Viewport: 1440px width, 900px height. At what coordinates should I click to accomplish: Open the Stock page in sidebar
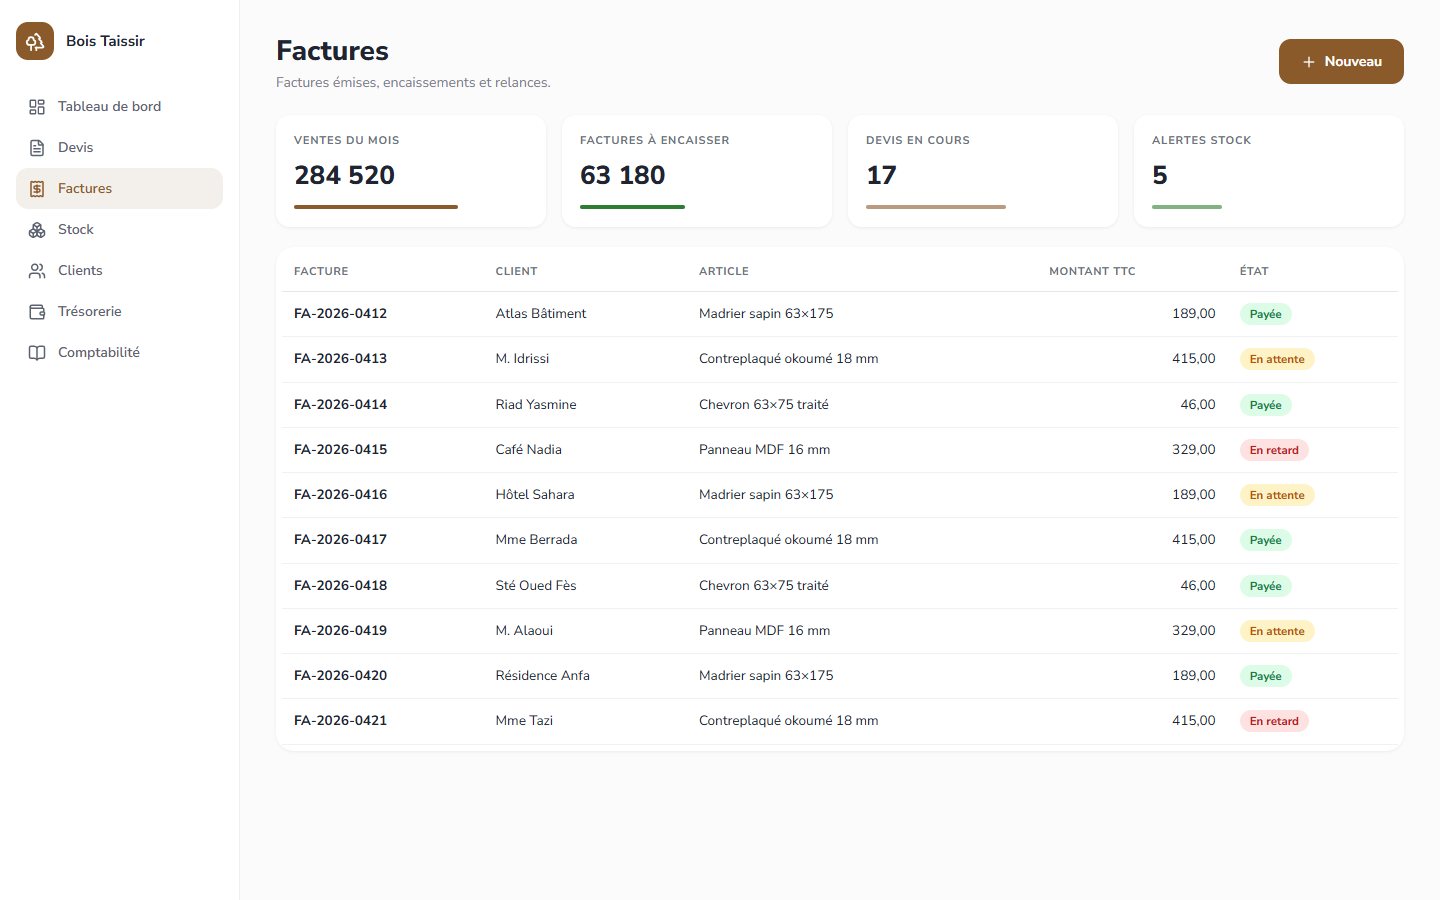[x=119, y=230]
